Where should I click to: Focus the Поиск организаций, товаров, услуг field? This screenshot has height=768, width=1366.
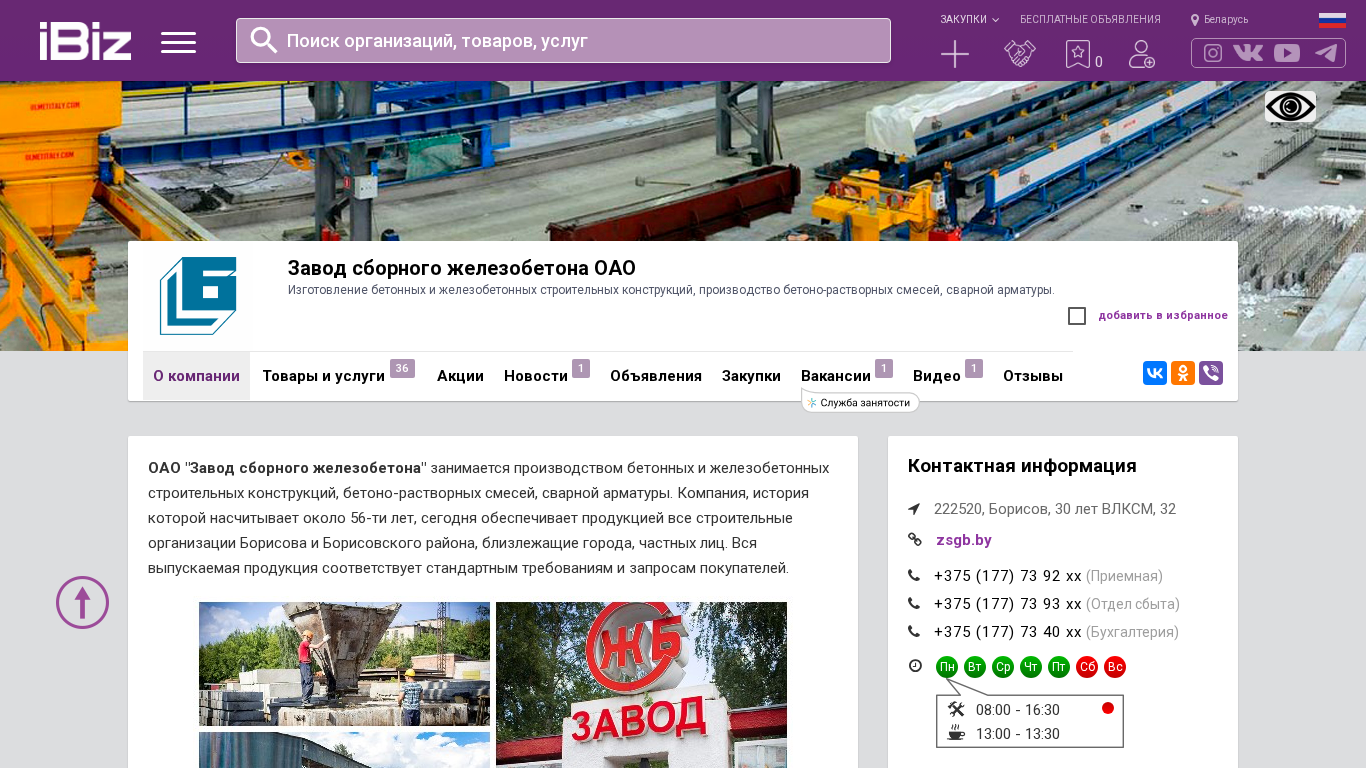(563, 41)
